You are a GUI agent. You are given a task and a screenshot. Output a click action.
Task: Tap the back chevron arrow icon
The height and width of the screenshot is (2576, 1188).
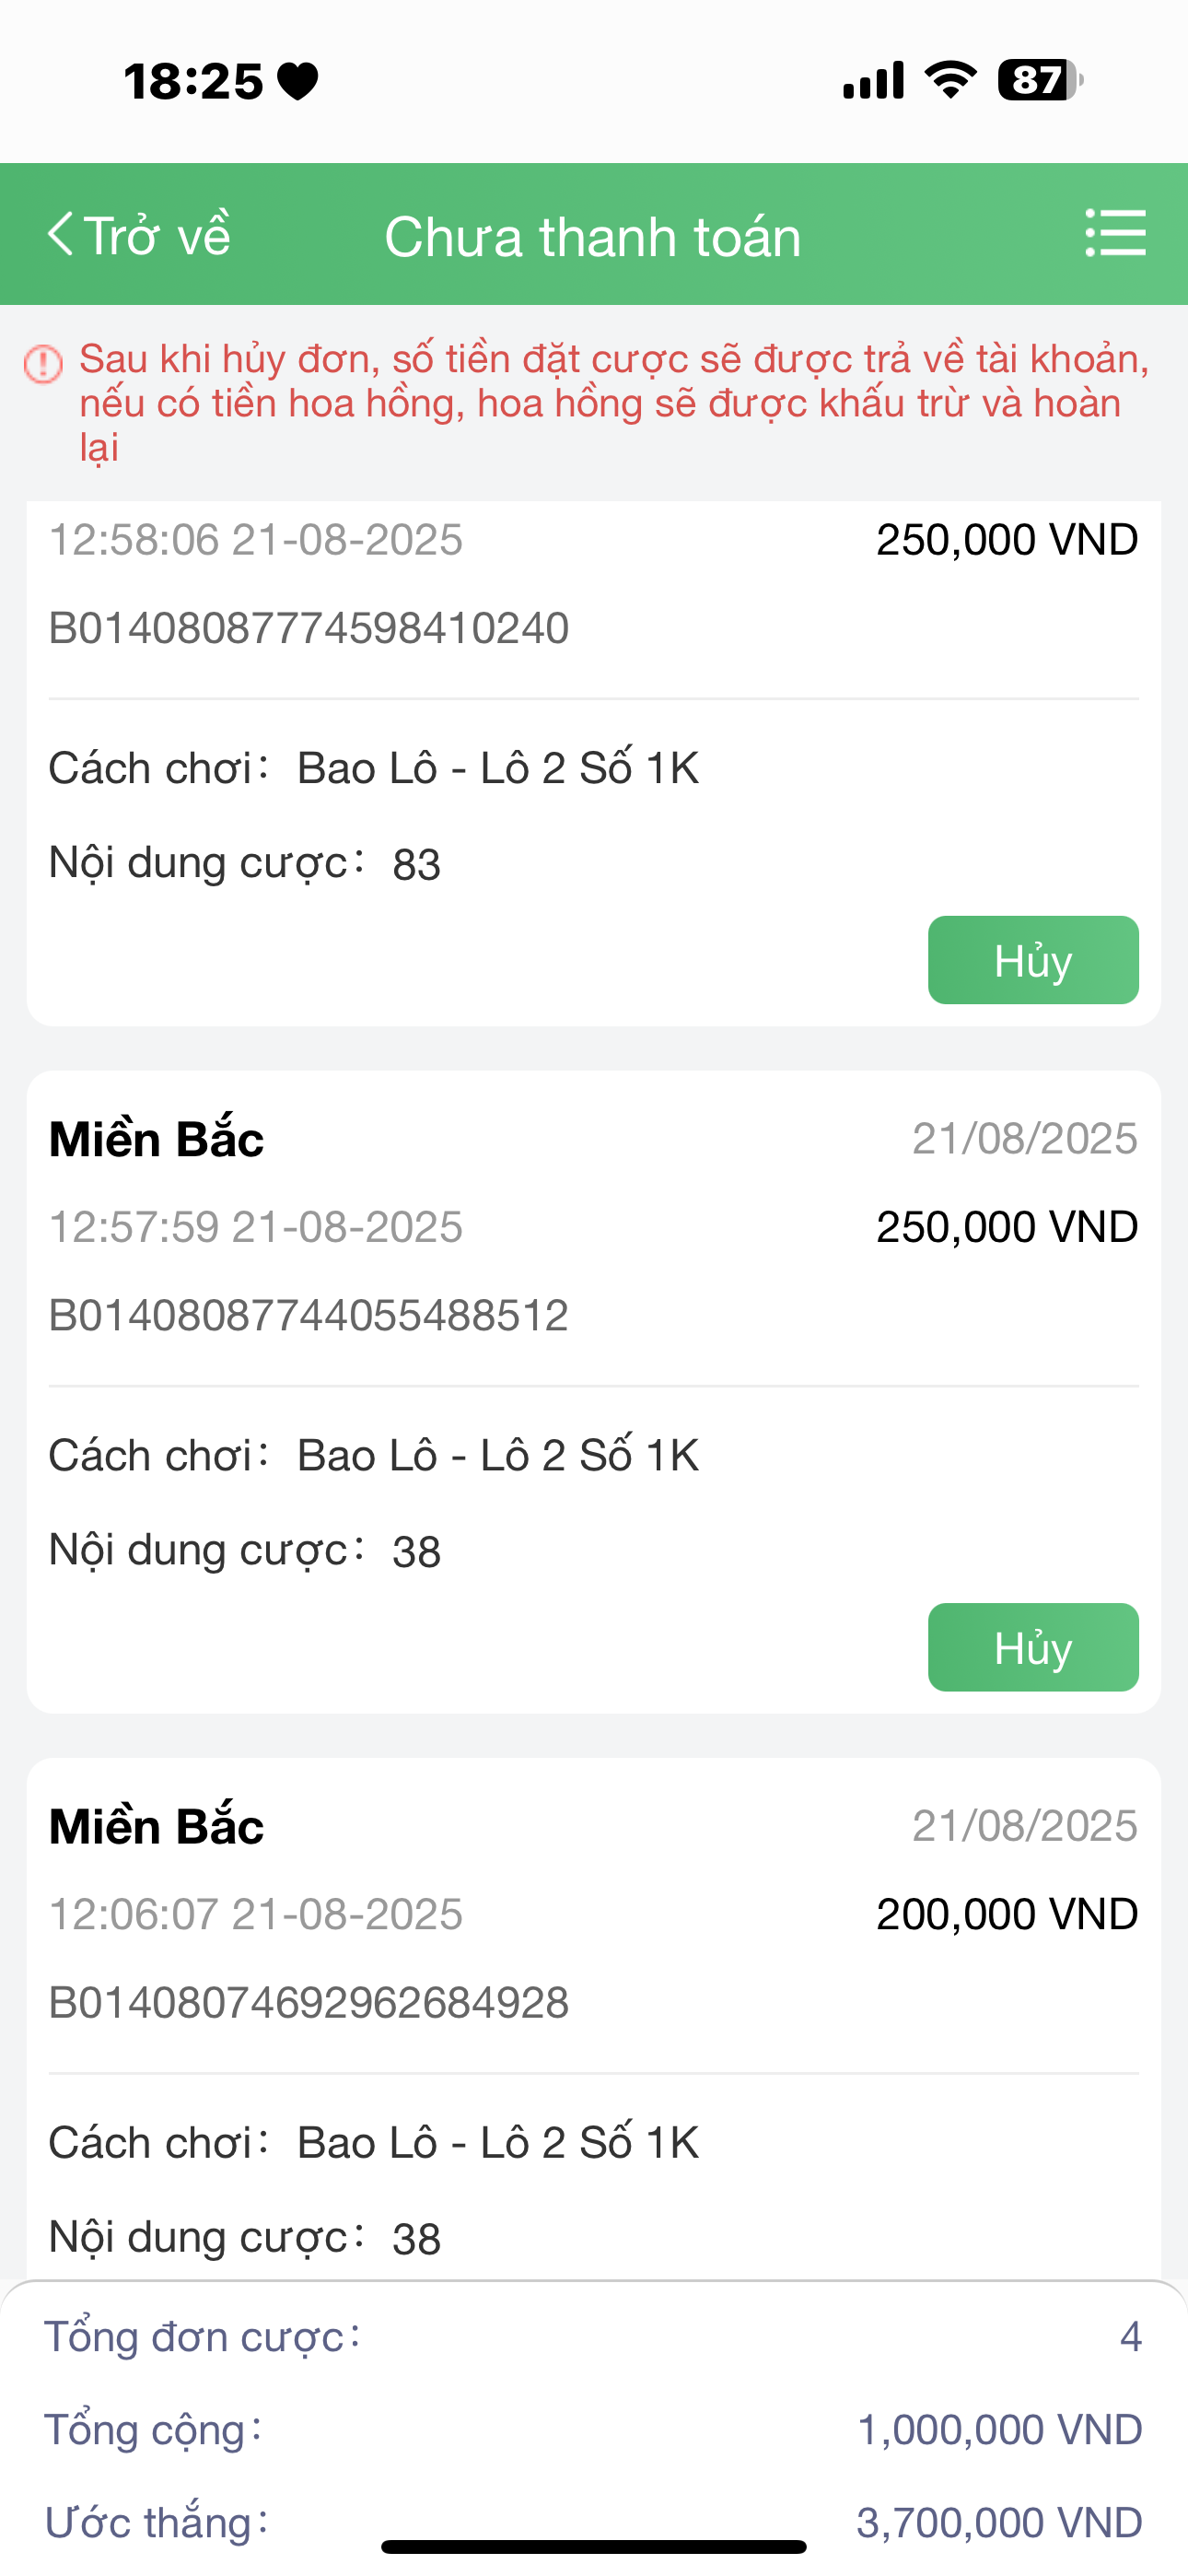pos(61,234)
